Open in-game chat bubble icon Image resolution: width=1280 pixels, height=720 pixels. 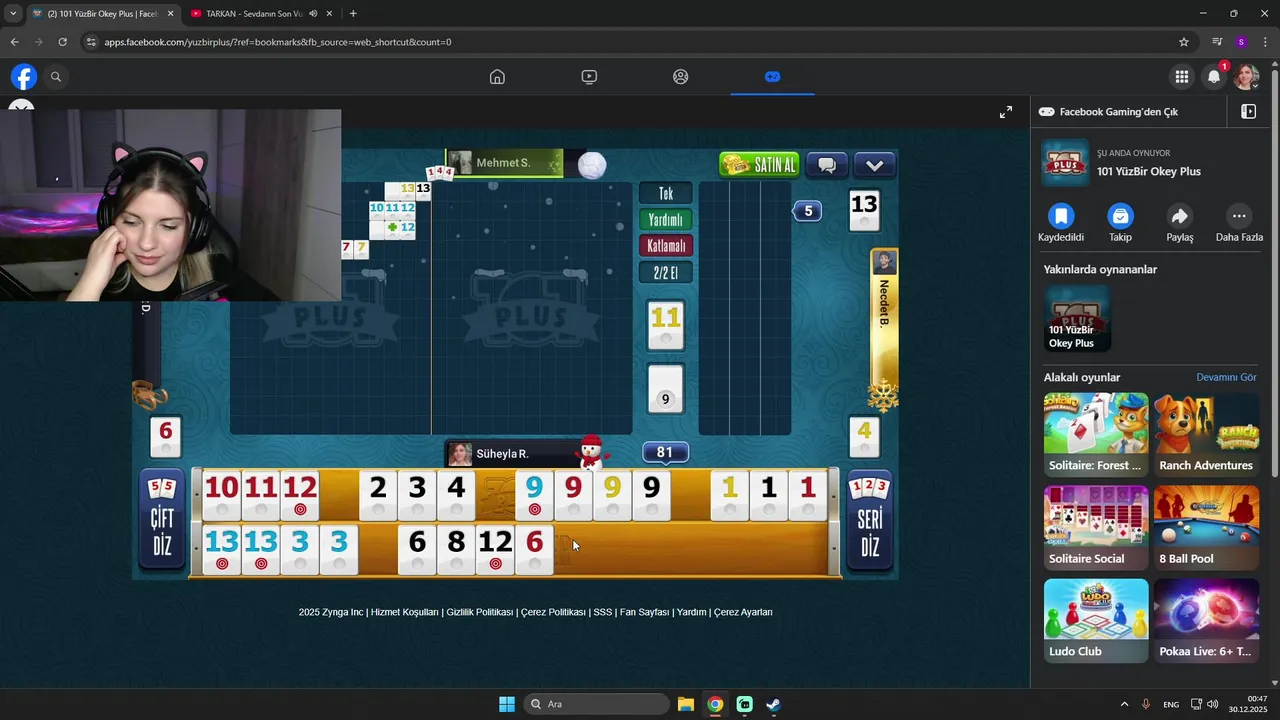tap(826, 165)
